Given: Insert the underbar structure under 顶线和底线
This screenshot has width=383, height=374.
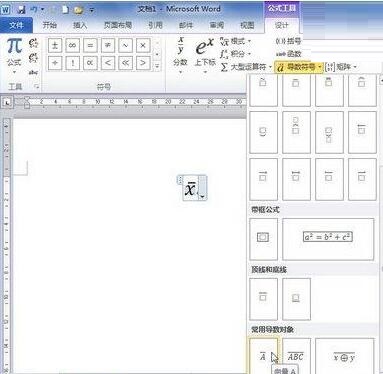Looking at the screenshot, I should pos(296,299).
